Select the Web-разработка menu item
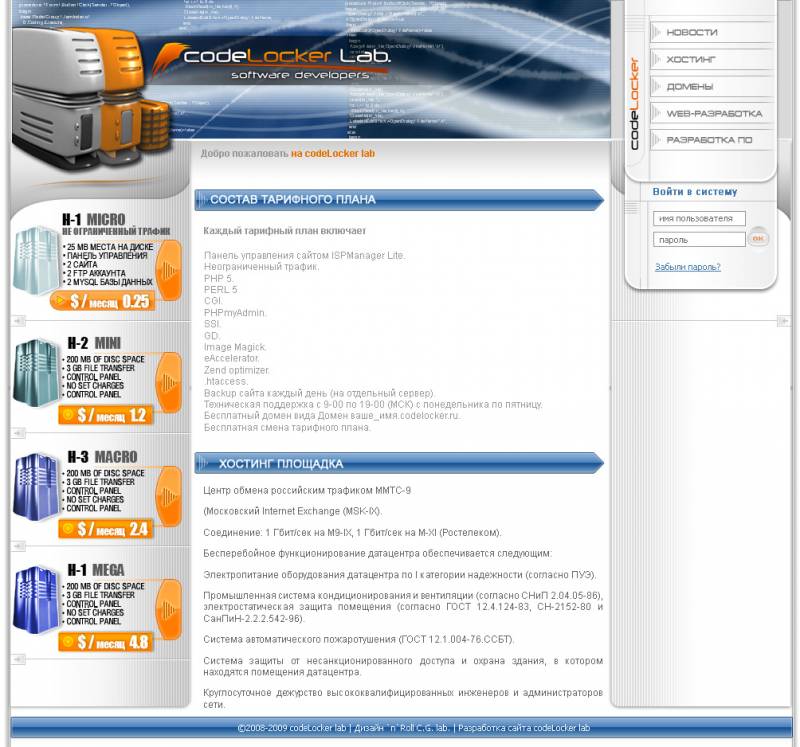 coord(713,114)
